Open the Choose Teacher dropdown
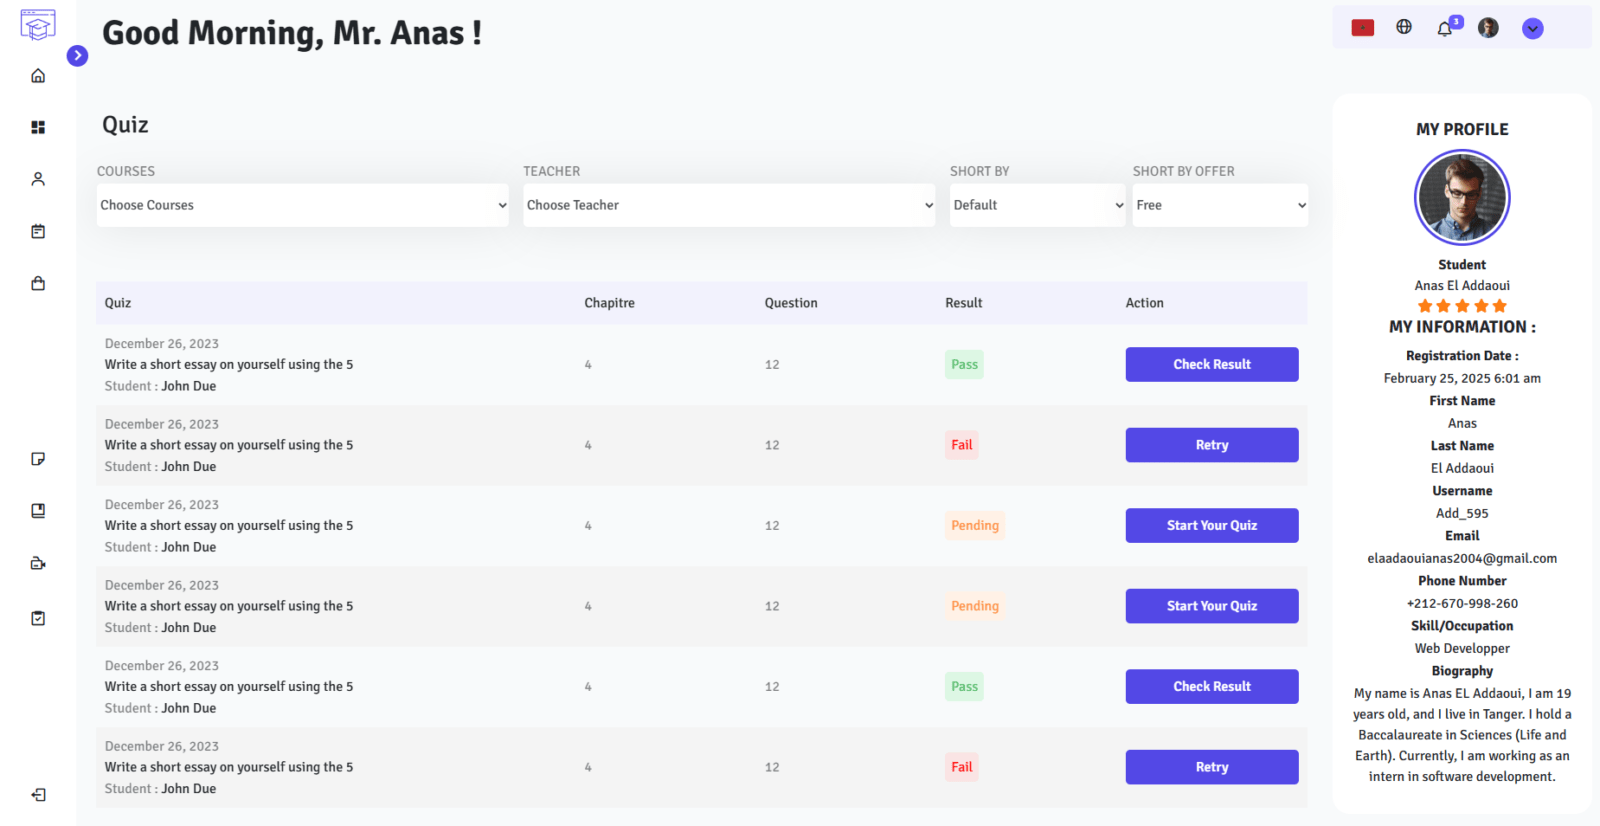The image size is (1600, 826). tap(729, 205)
